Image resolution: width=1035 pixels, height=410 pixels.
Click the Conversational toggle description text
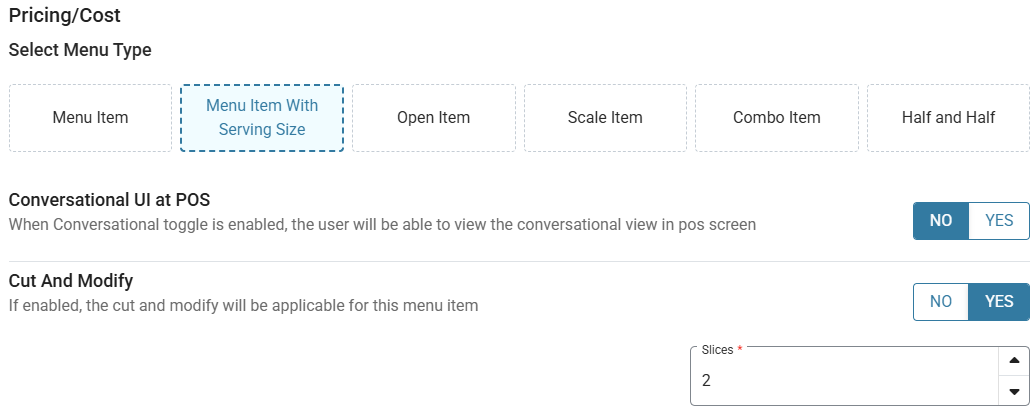(x=382, y=224)
